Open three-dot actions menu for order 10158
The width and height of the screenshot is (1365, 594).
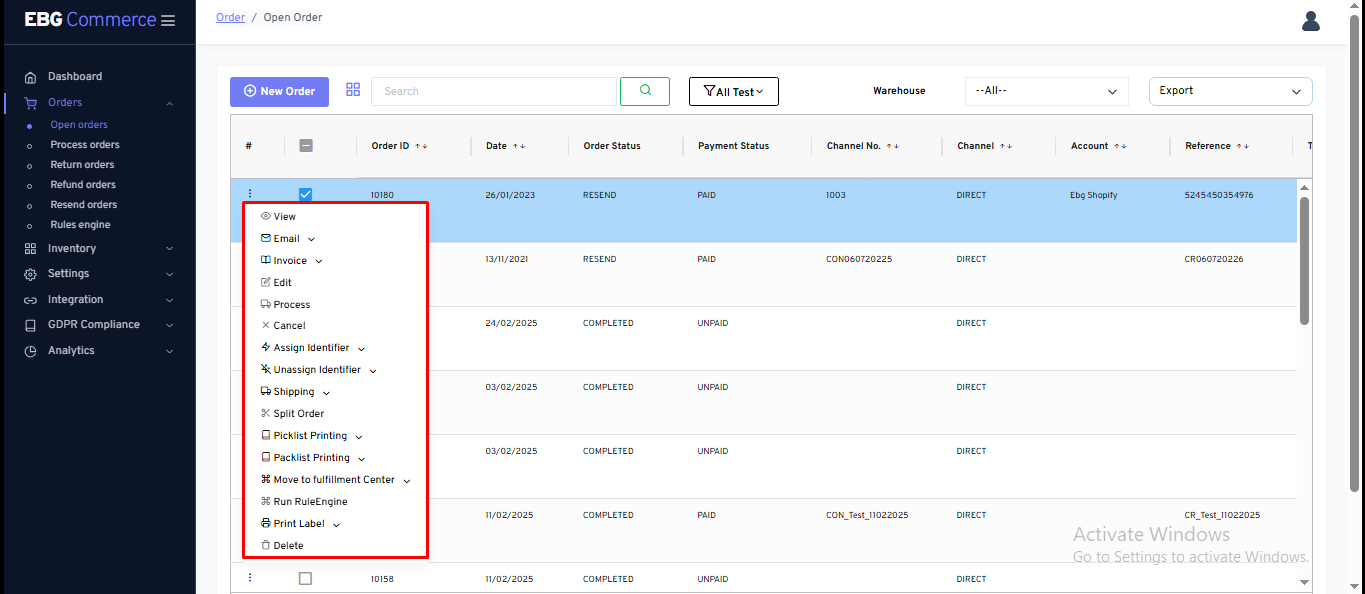250,578
